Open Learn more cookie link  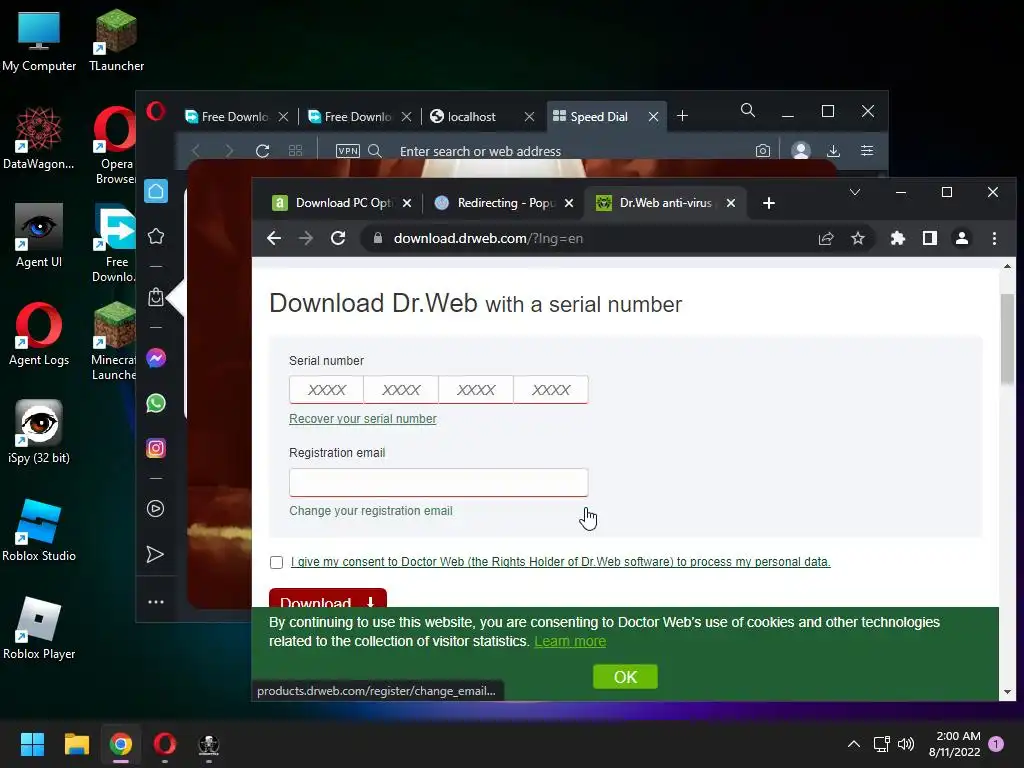tap(570, 641)
